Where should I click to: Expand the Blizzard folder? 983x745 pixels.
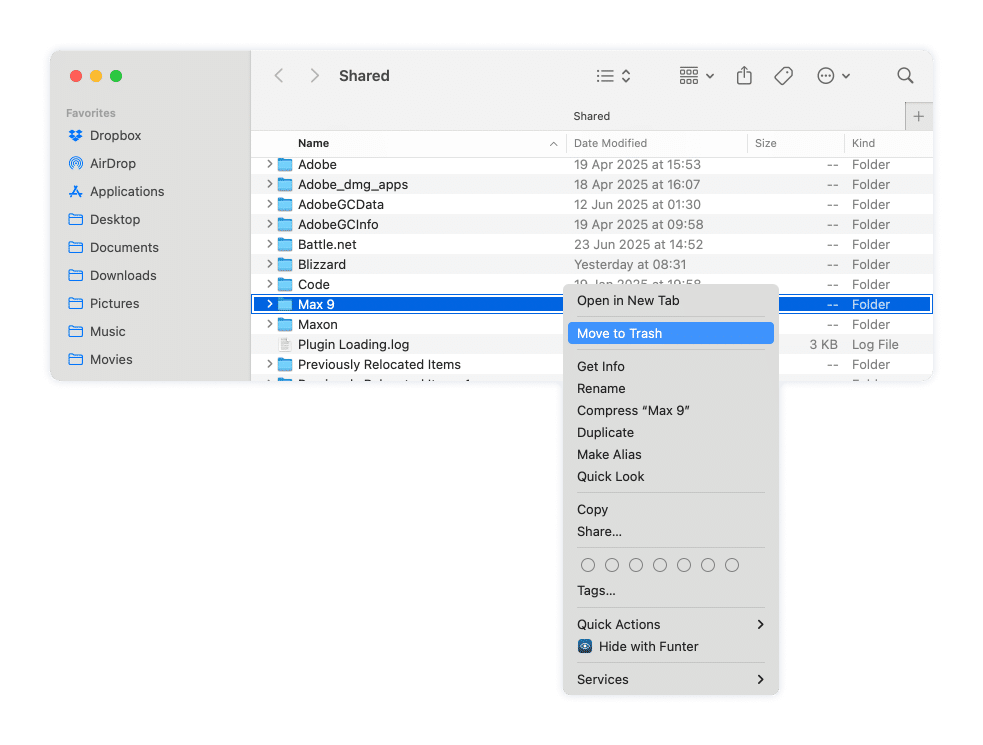[270, 265]
